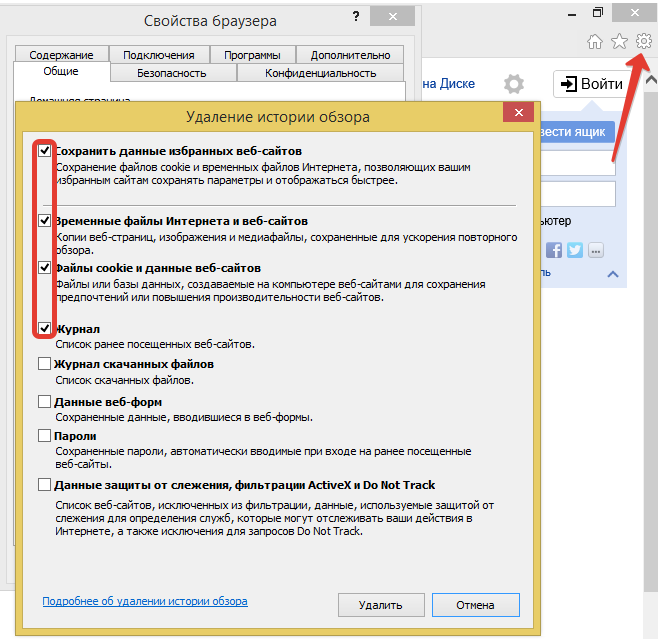
Task: Open the на Диске link
Action: (x=449, y=84)
